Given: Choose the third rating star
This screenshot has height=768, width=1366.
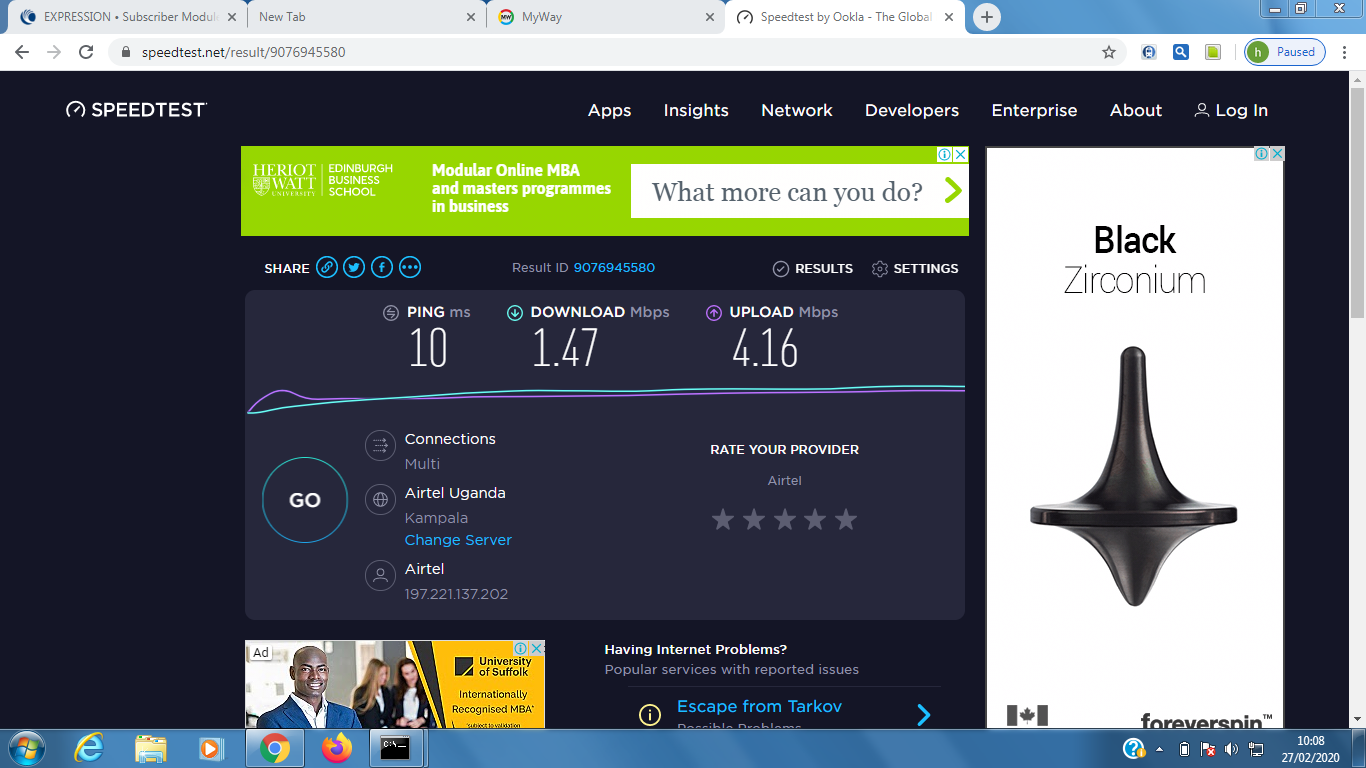Looking at the screenshot, I should point(785,519).
